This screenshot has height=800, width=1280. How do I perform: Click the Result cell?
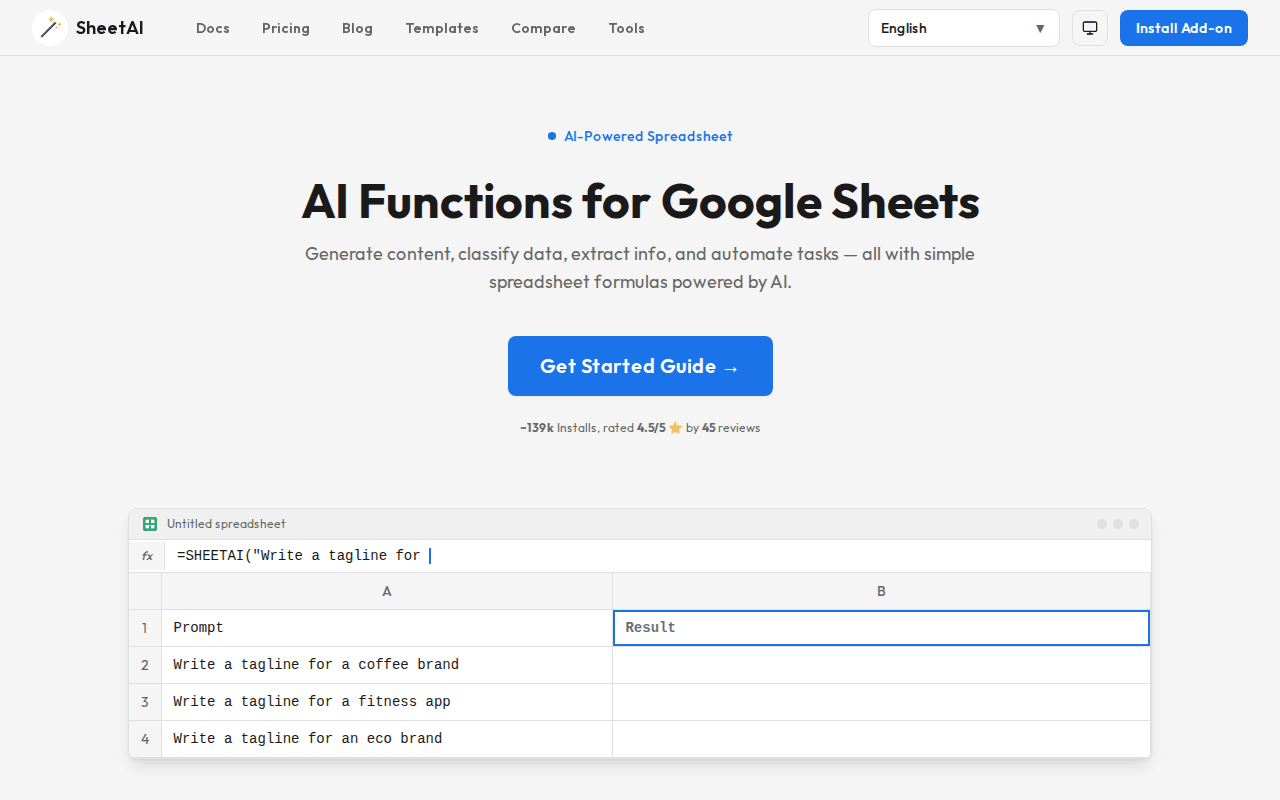click(x=881, y=628)
